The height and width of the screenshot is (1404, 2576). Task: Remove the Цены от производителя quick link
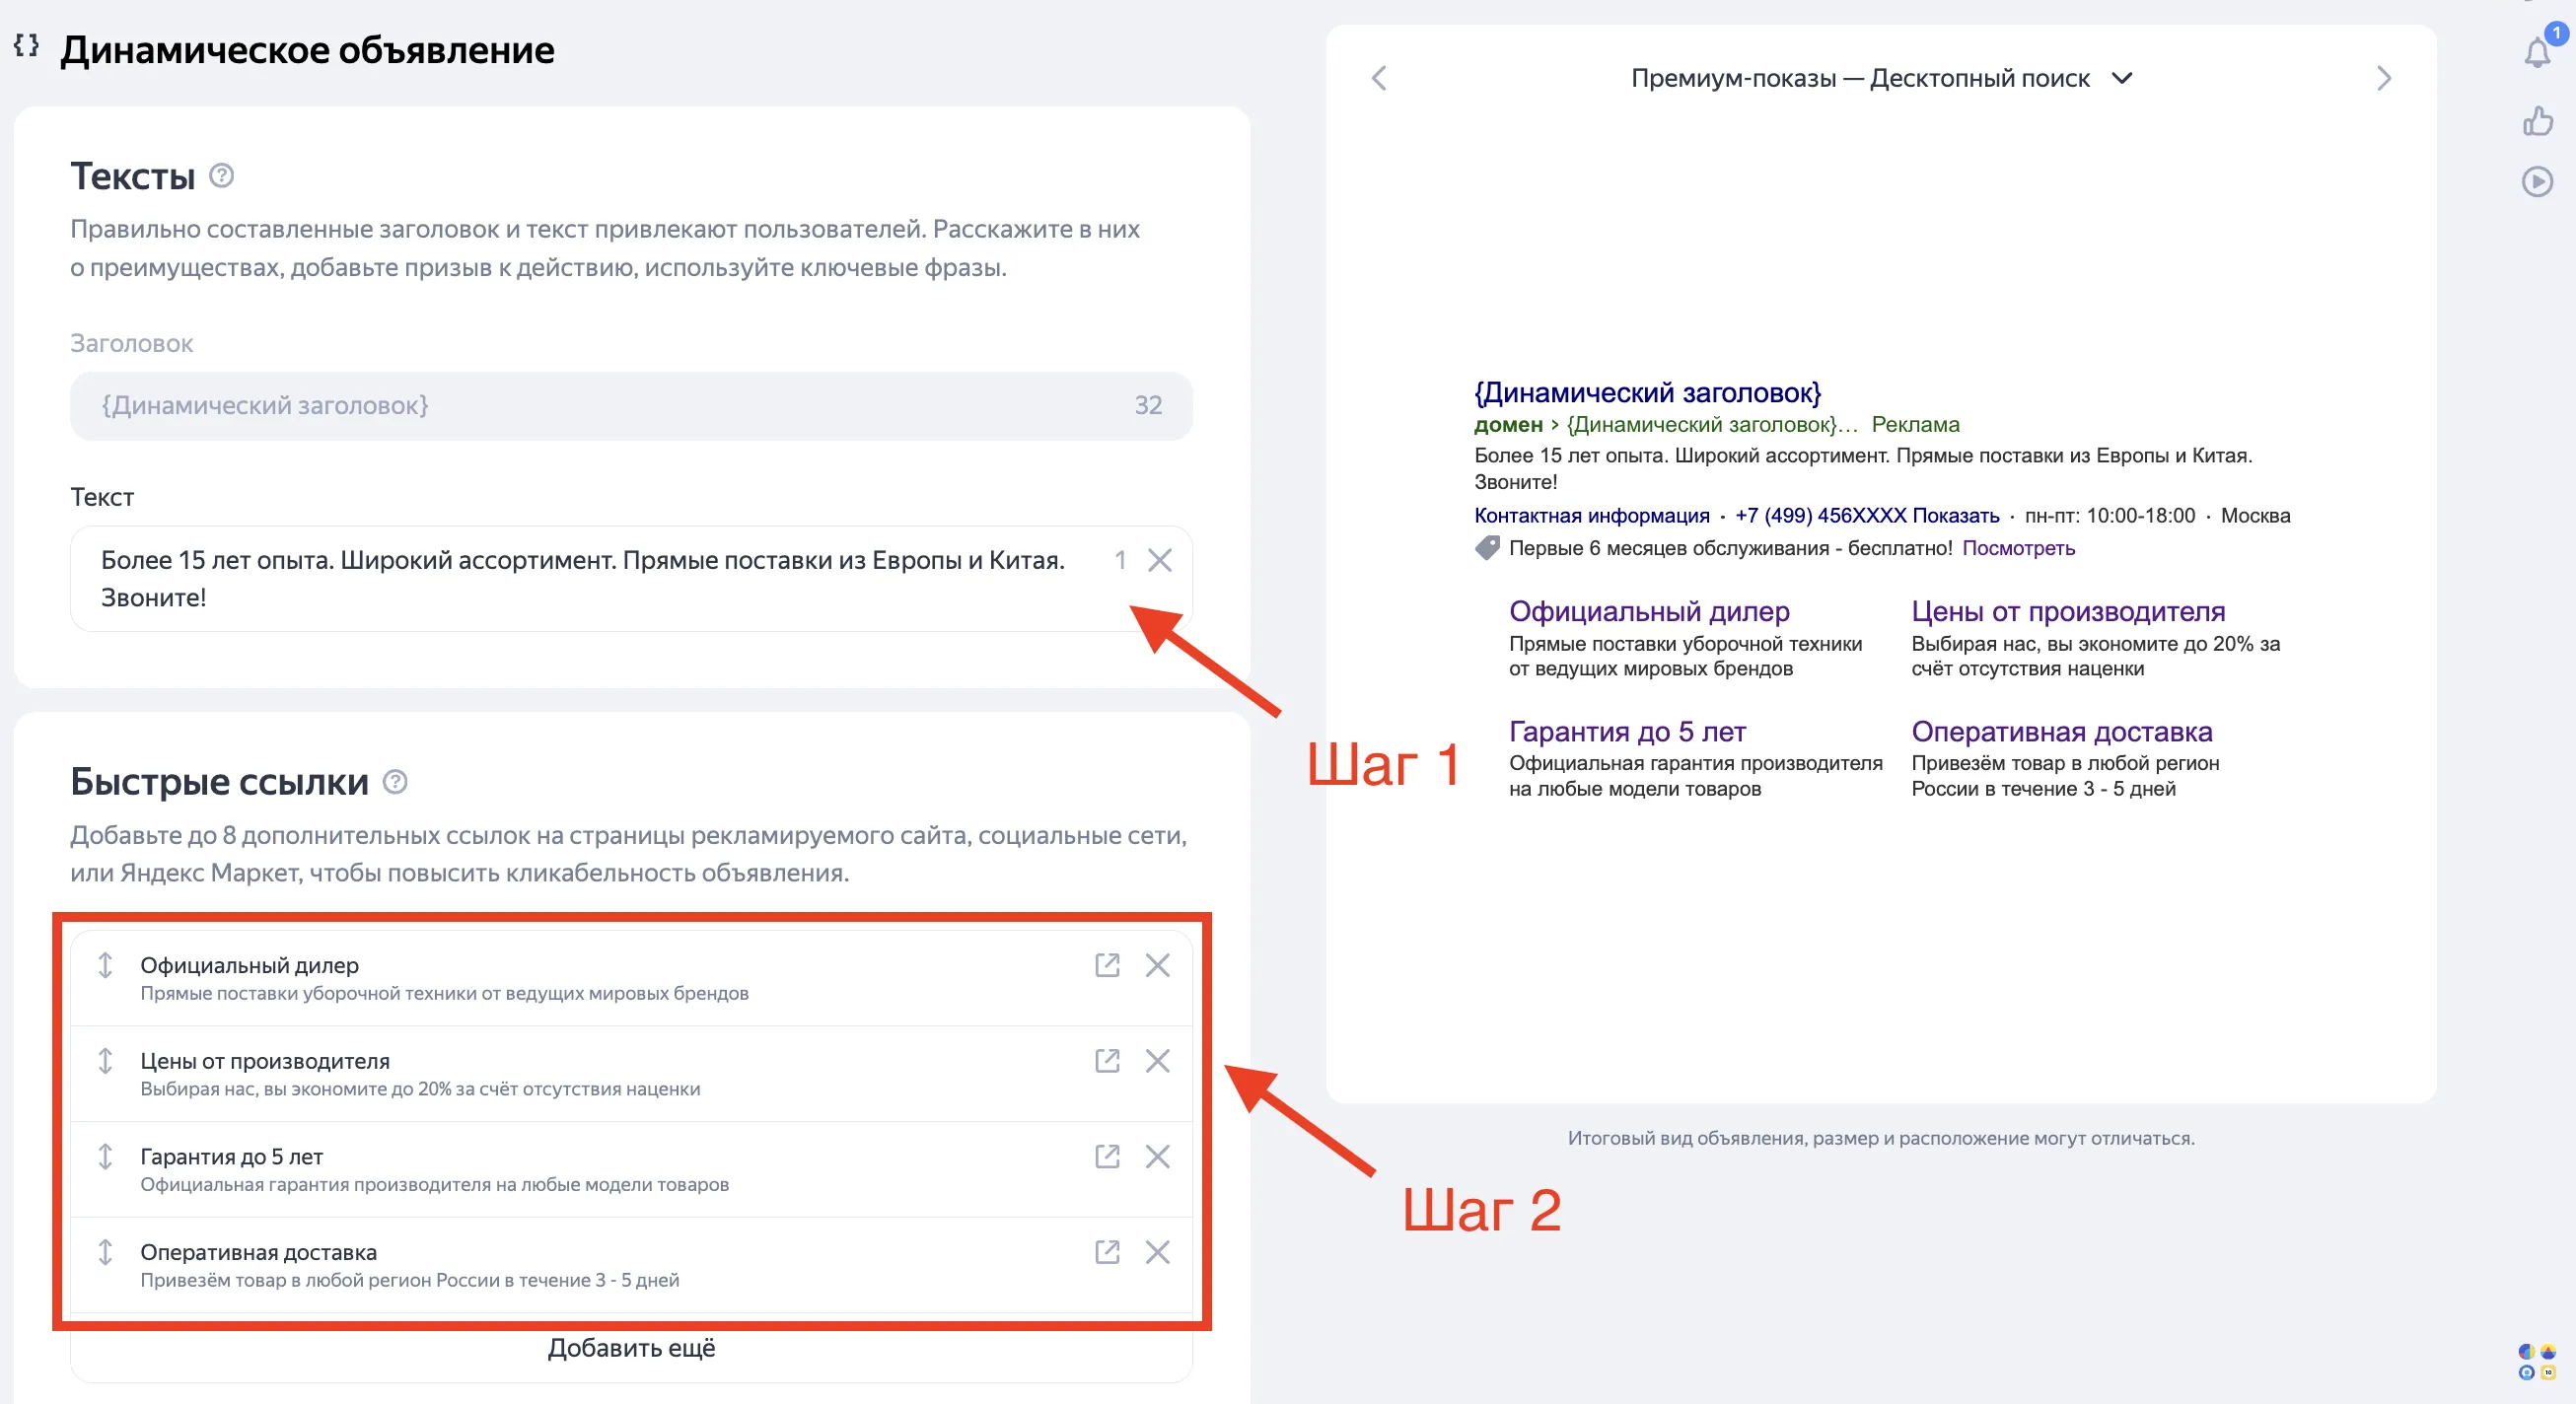coord(1157,1061)
